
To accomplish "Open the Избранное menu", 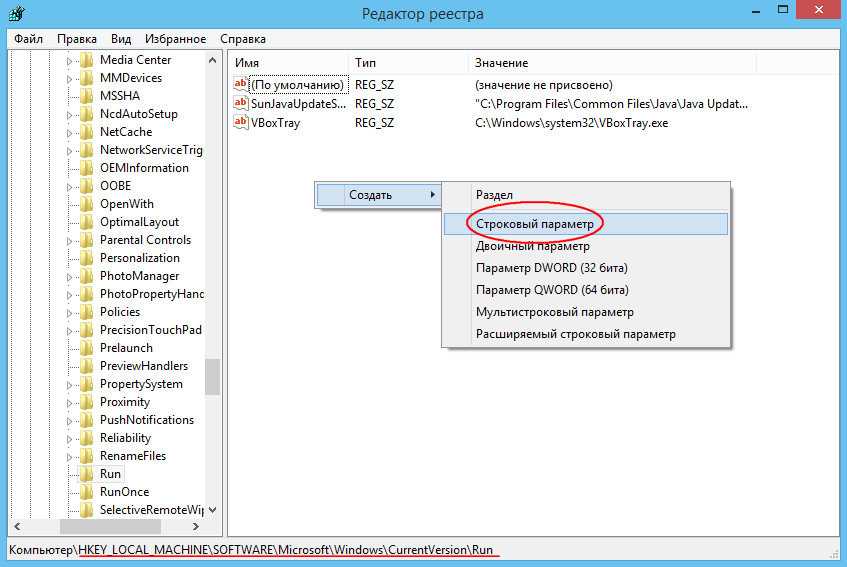I will (174, 39).
